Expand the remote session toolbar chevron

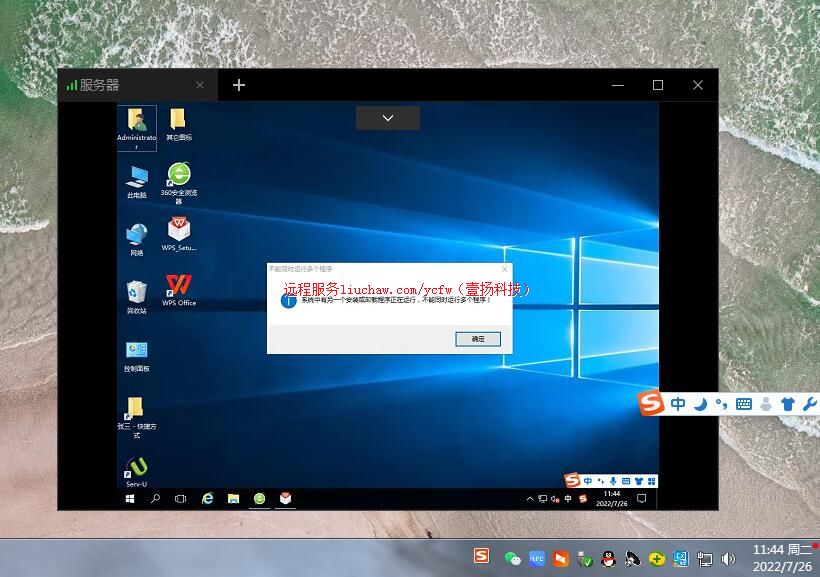(x=388, y=118)
